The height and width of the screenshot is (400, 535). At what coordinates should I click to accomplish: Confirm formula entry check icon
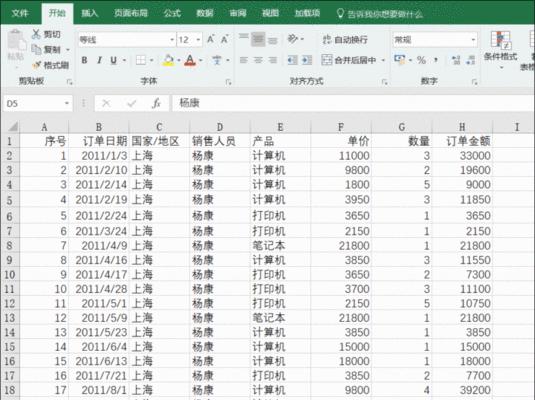click(x=131, y=103)
